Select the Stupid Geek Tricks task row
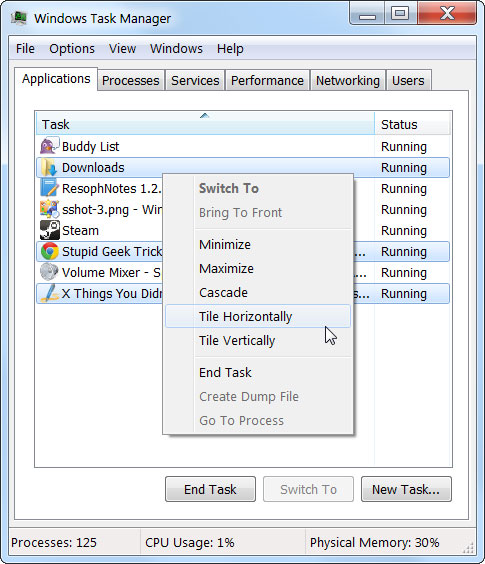 (x=243, y=251)
